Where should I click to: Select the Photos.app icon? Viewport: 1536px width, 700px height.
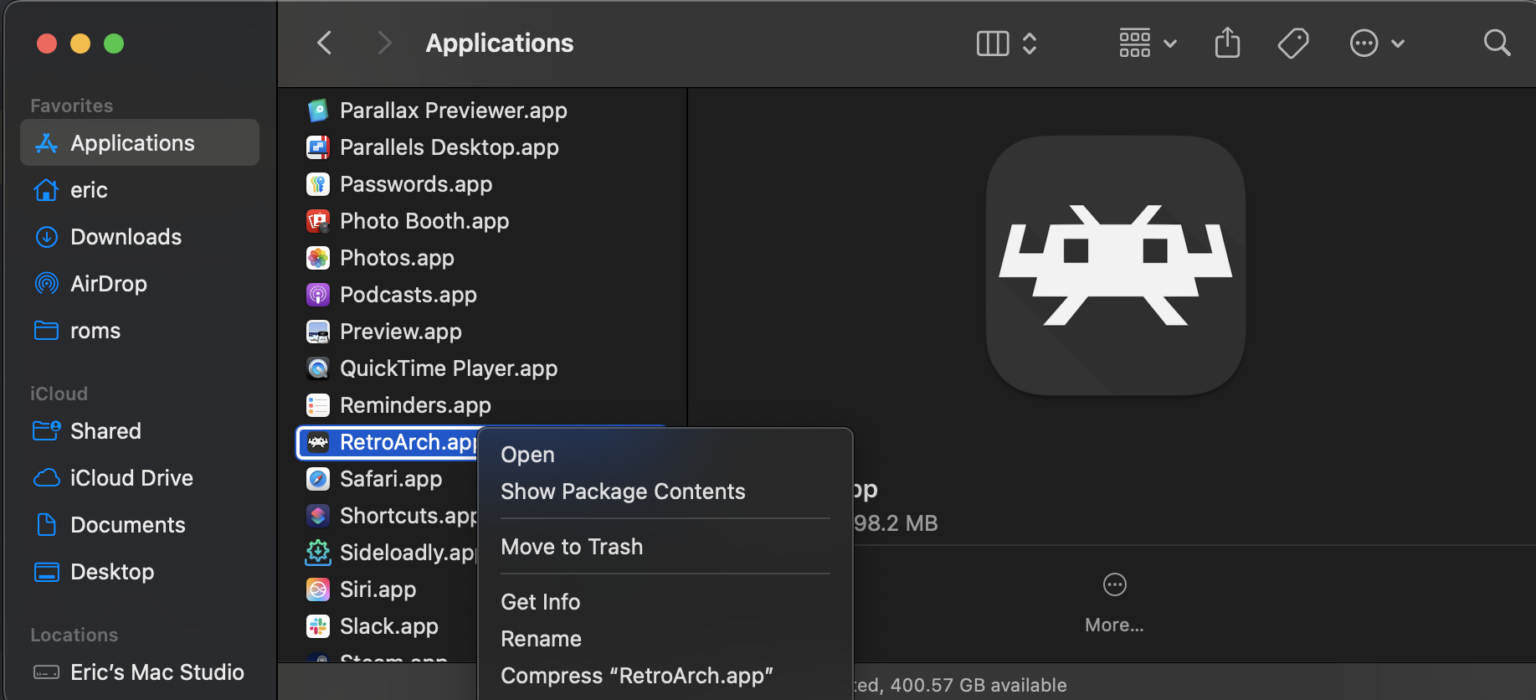(317, 258)
